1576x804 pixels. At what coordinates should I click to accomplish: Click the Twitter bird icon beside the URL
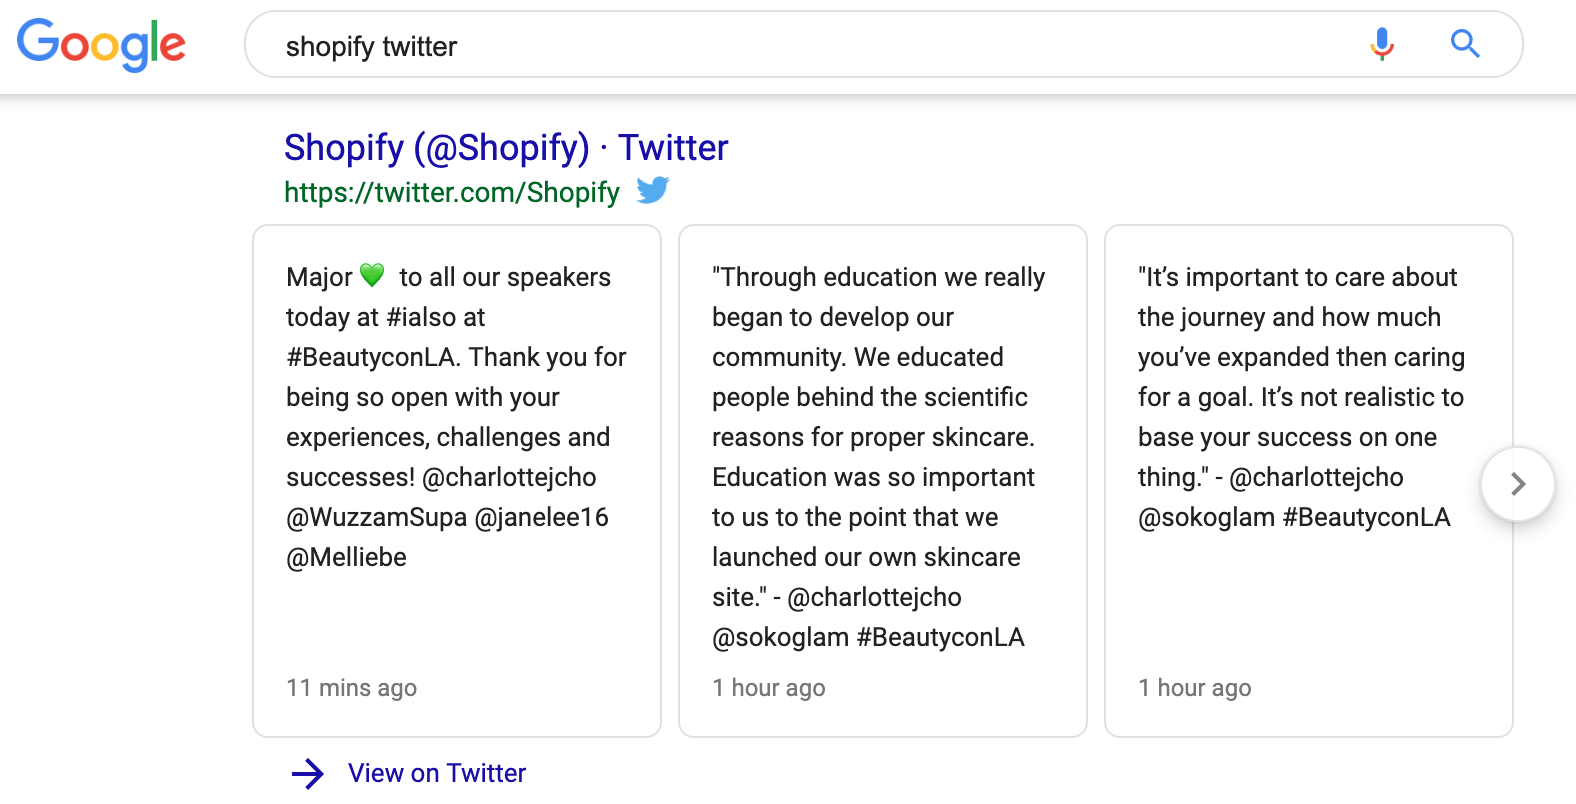(x=653, y=190)
